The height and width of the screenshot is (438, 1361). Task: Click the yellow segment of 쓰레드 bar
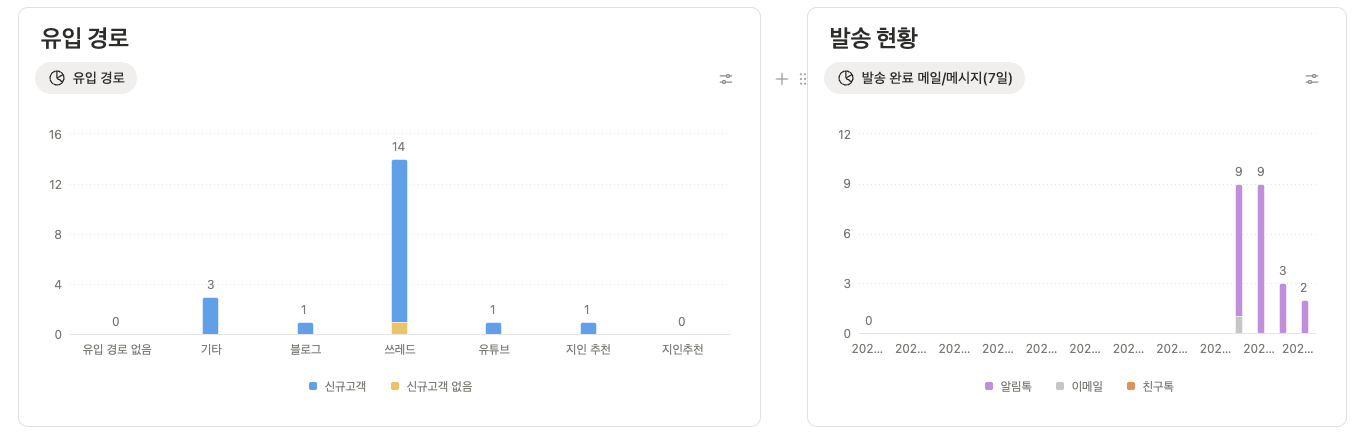click(x=399, y=328)
